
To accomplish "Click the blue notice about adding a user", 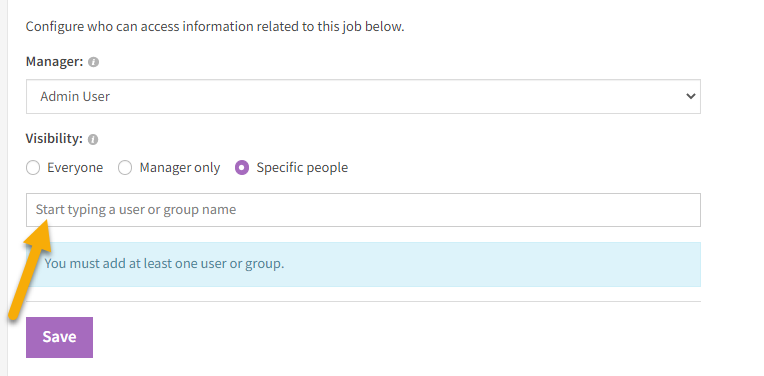I will coord(363,264).
